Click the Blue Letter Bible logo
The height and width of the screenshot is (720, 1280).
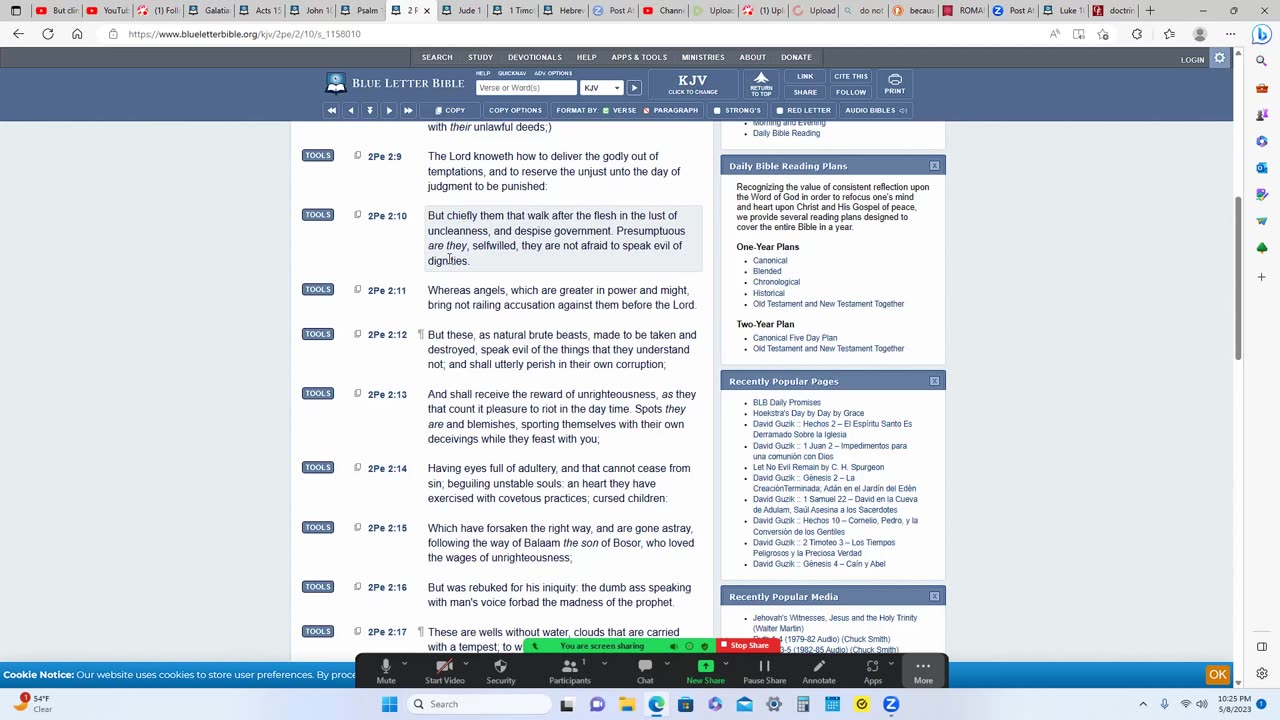395,83
